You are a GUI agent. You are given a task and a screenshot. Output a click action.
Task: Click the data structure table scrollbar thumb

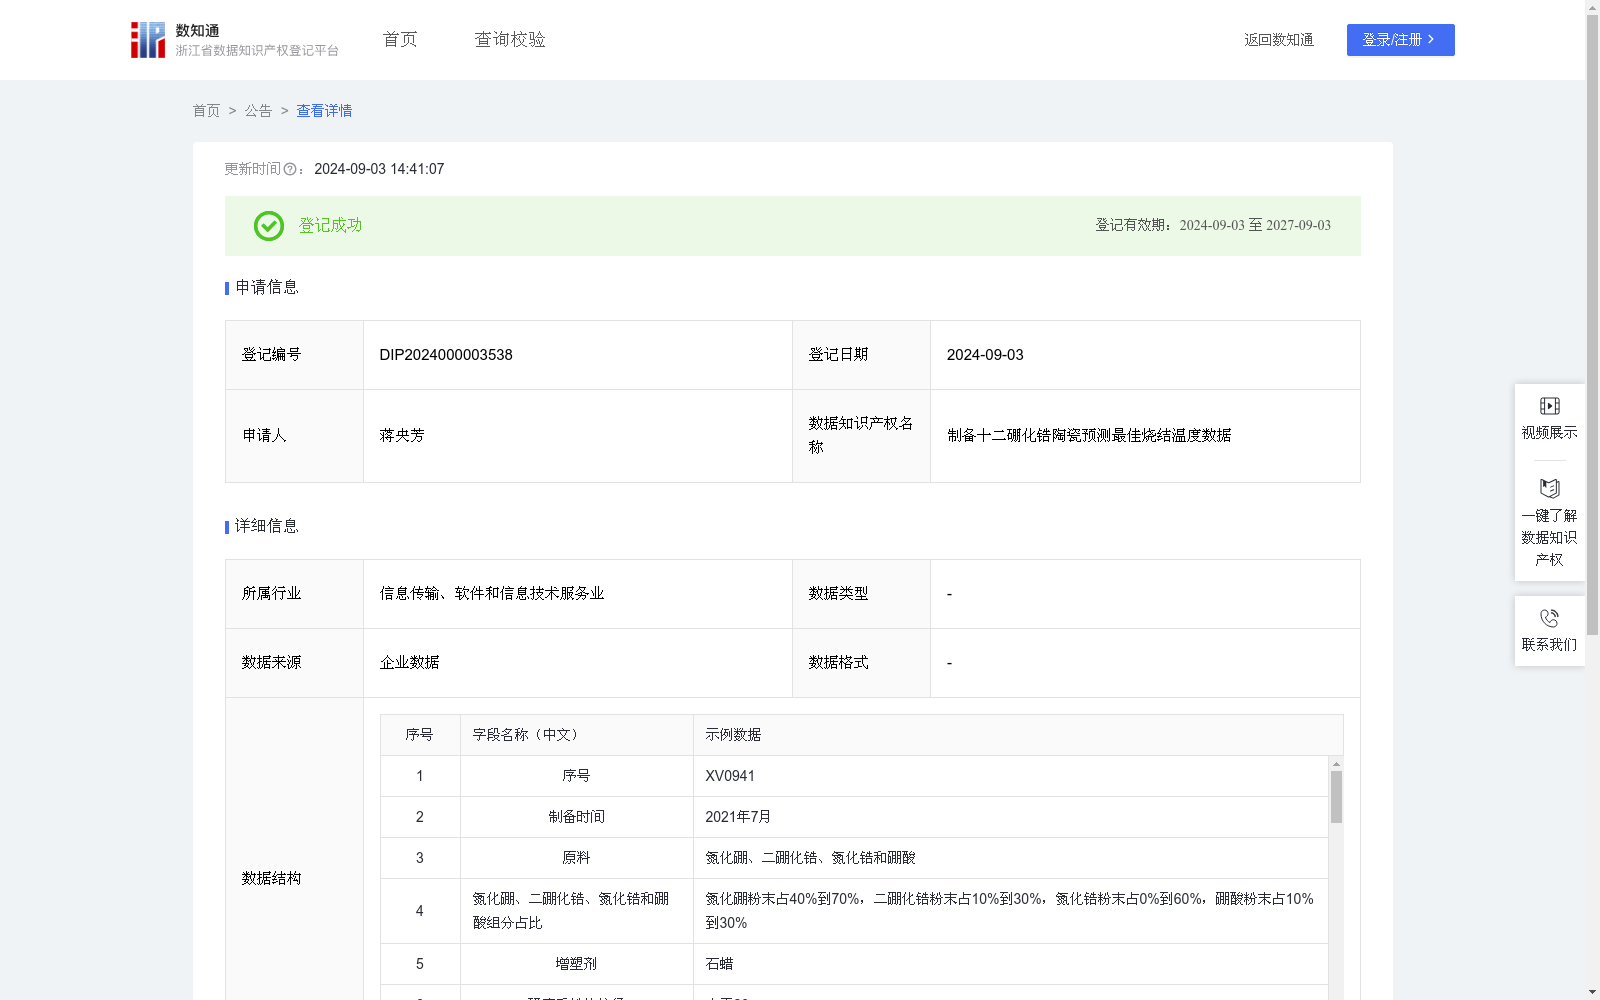click(1336, 797)
